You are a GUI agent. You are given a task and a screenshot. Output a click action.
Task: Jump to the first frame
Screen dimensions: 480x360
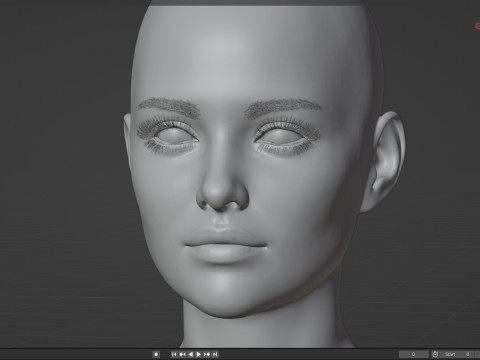[x=174, y=354]
